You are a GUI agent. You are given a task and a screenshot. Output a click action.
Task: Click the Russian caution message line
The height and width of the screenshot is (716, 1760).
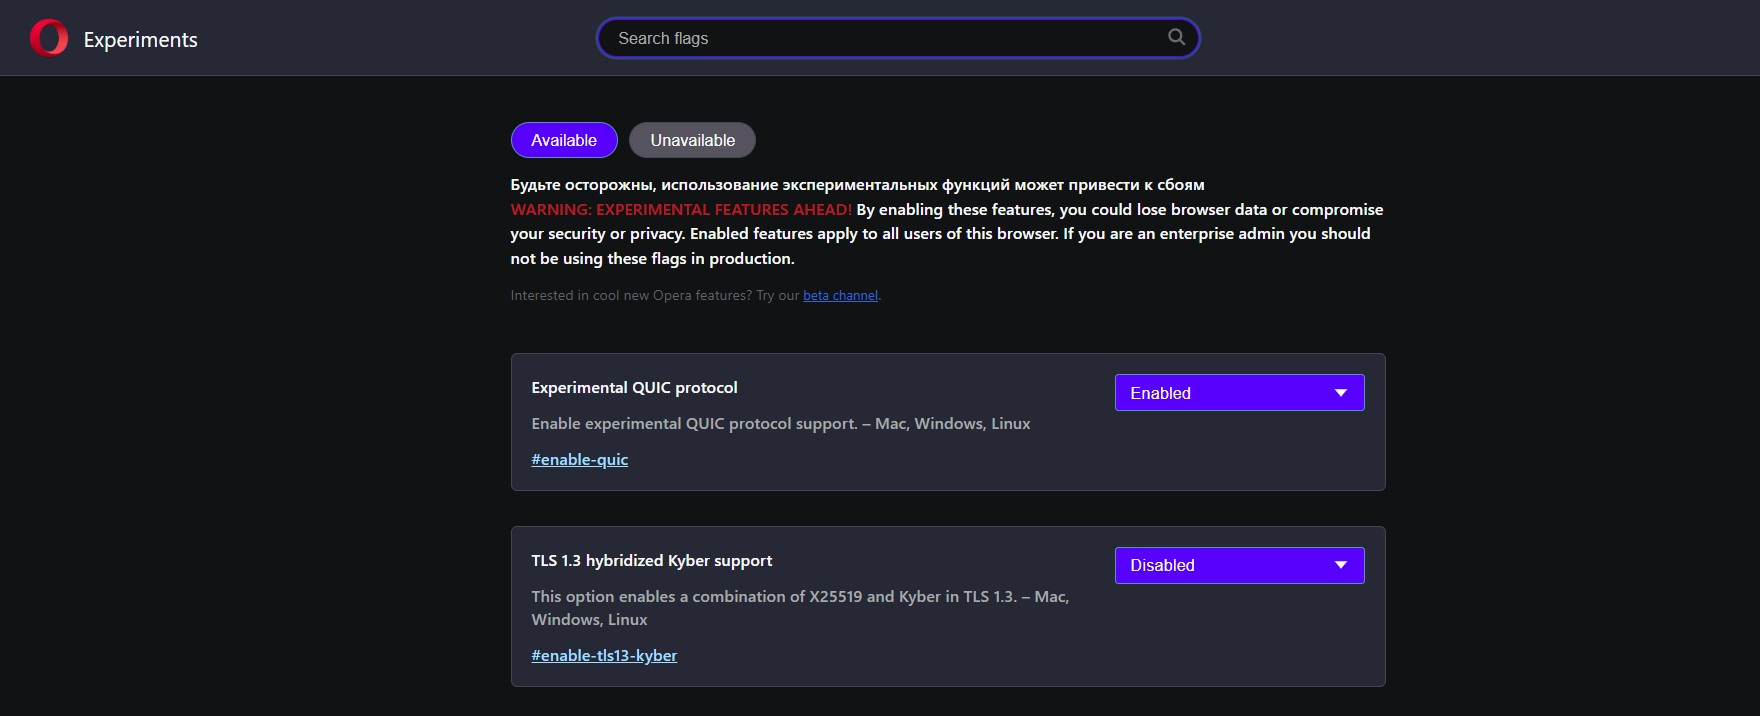point(857,185)
